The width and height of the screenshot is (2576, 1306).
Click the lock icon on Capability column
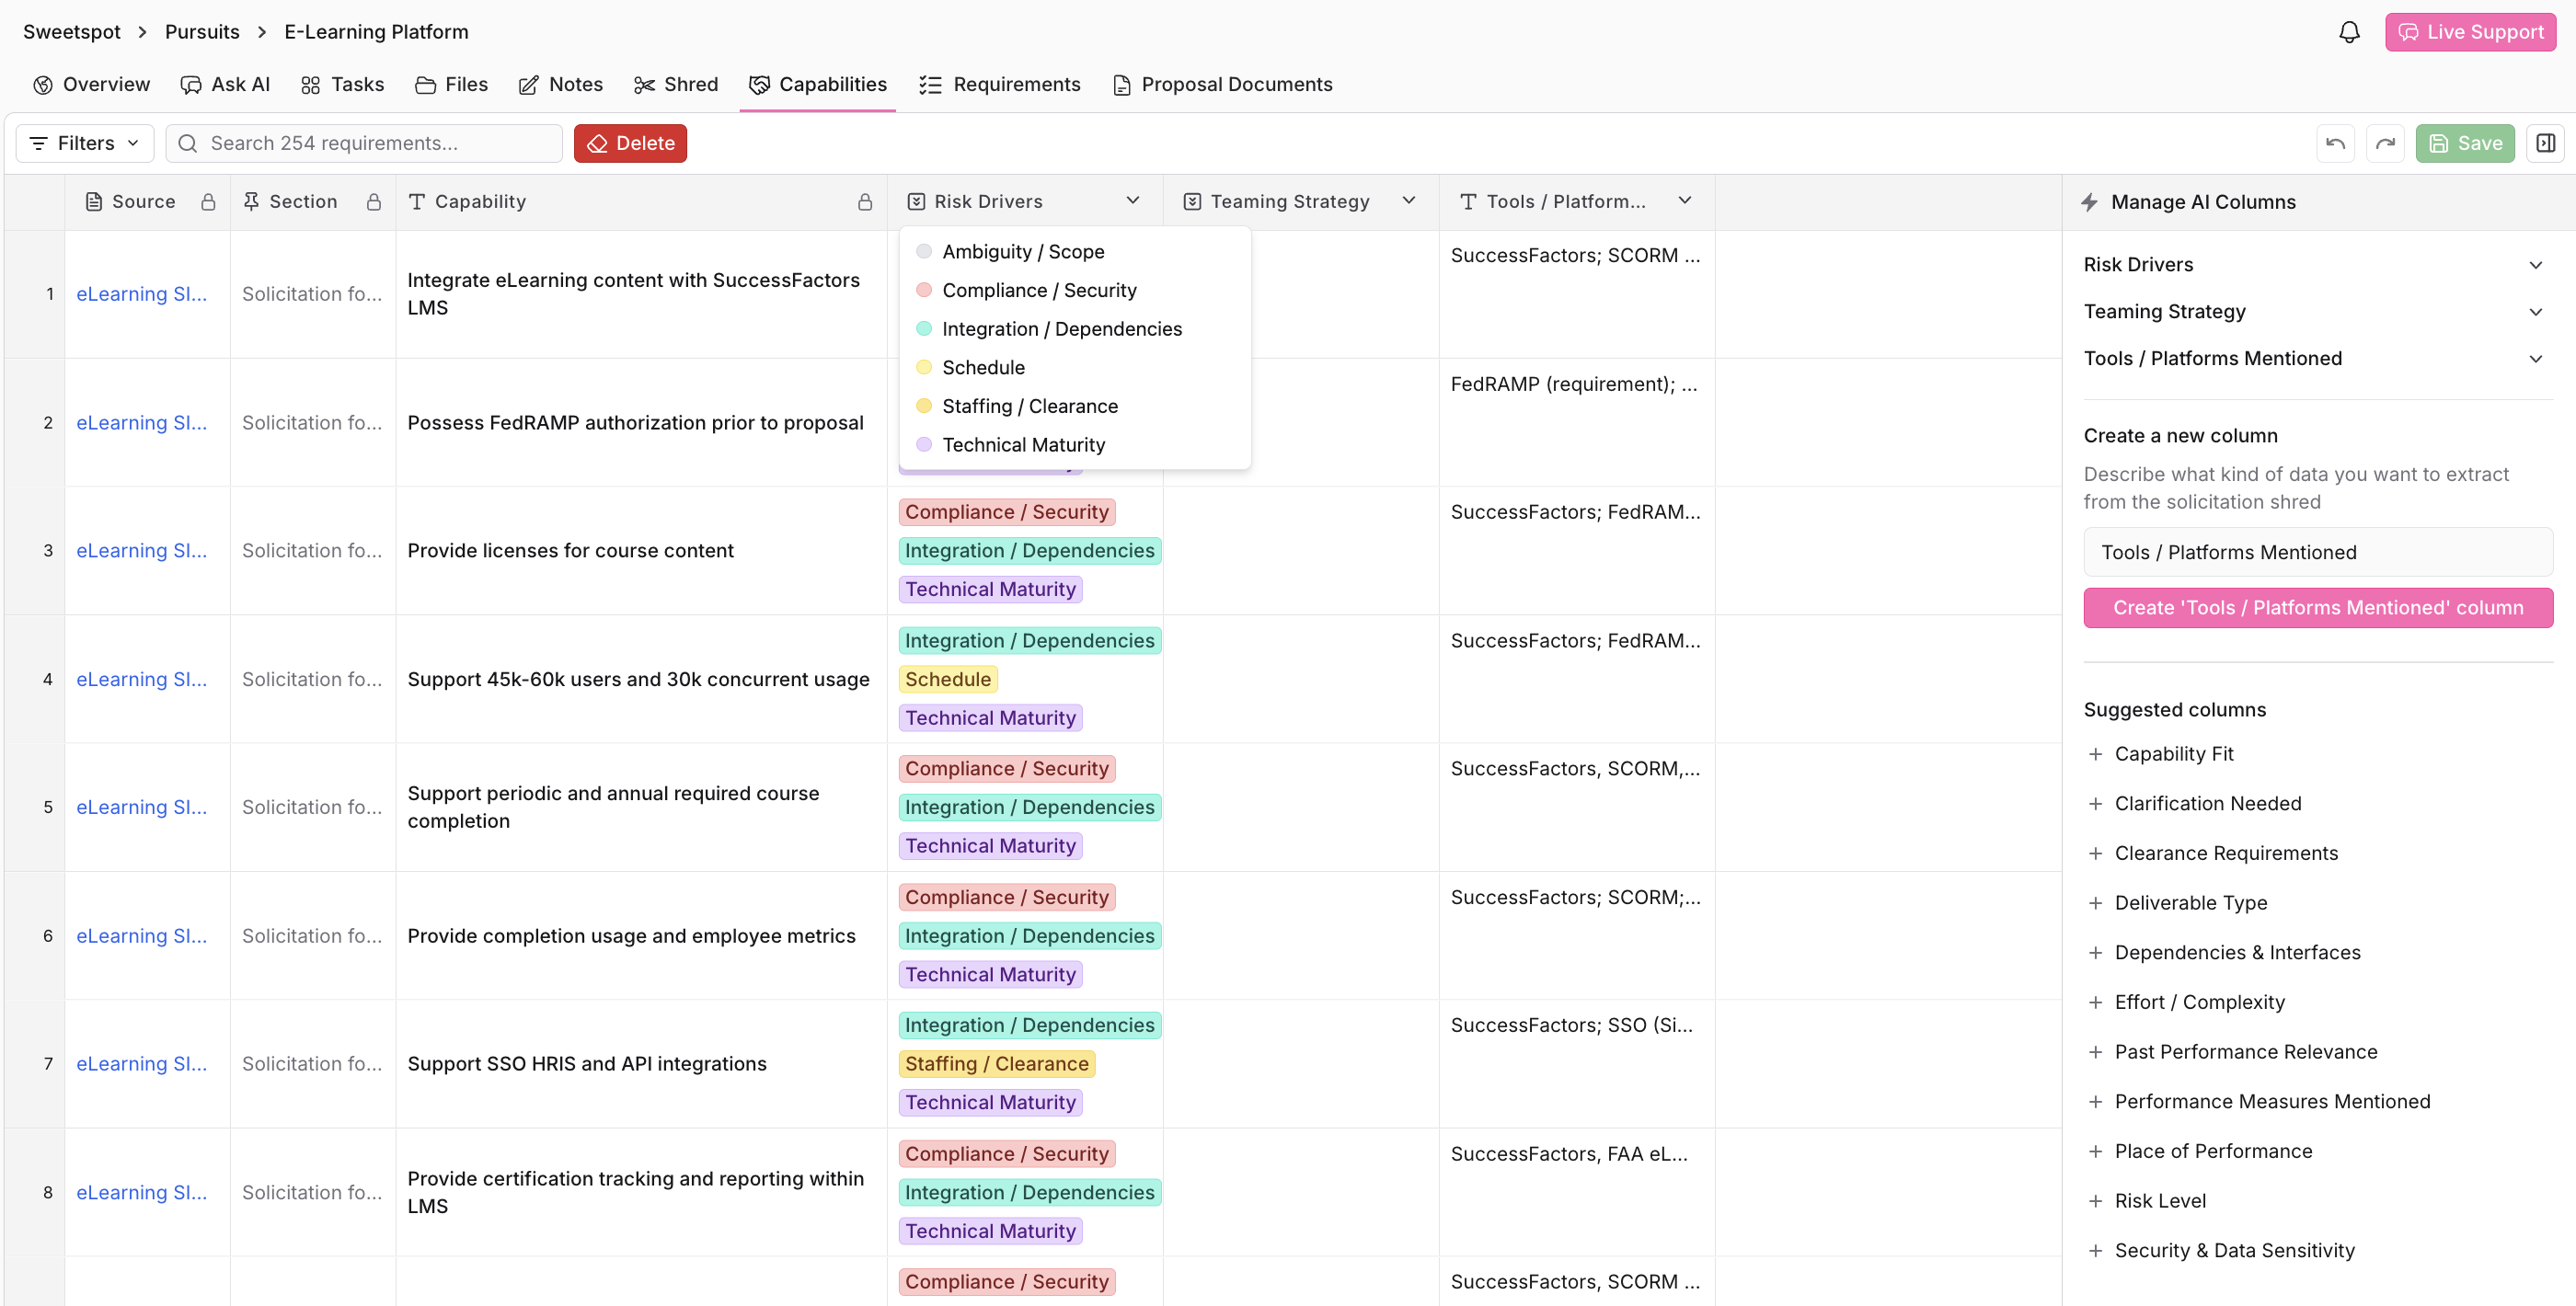pos(865,202)
